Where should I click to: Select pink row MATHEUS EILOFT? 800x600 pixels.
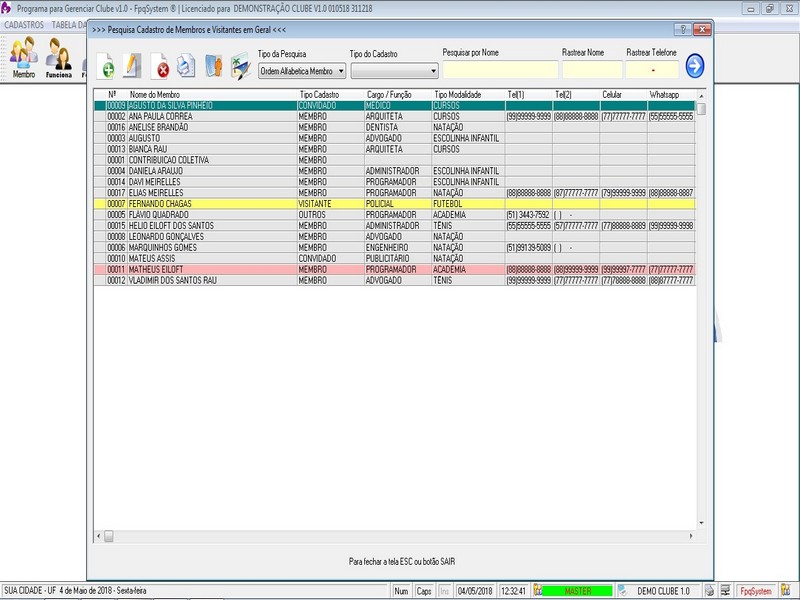(394, 269)
